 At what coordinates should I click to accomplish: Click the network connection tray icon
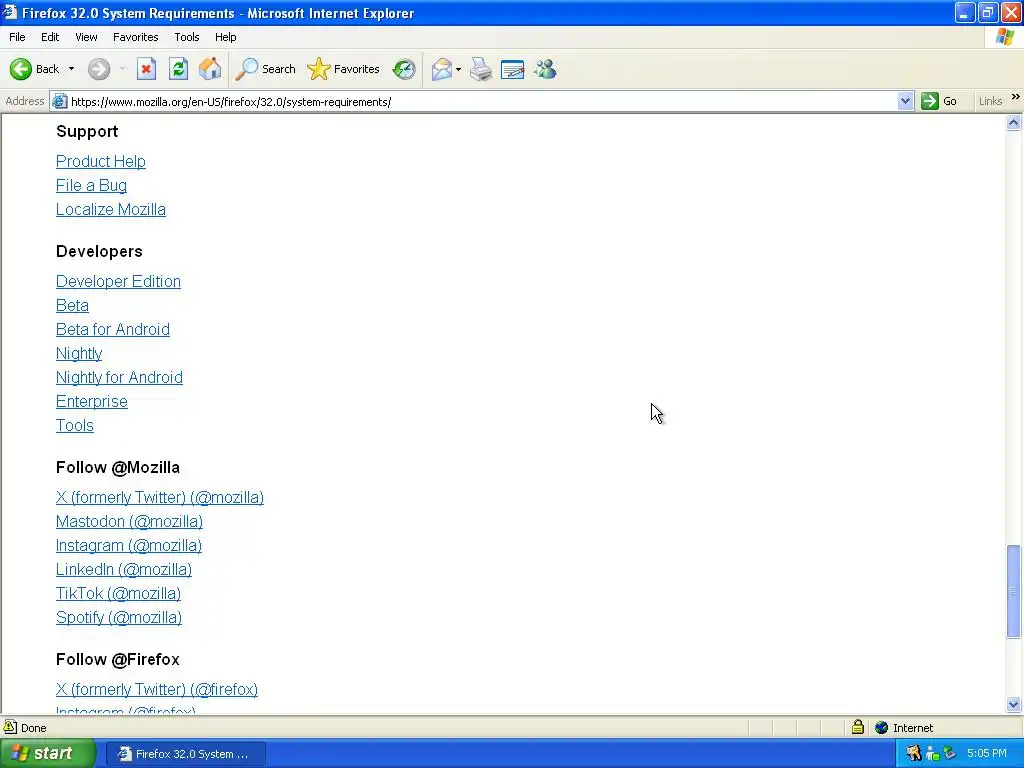933,754
